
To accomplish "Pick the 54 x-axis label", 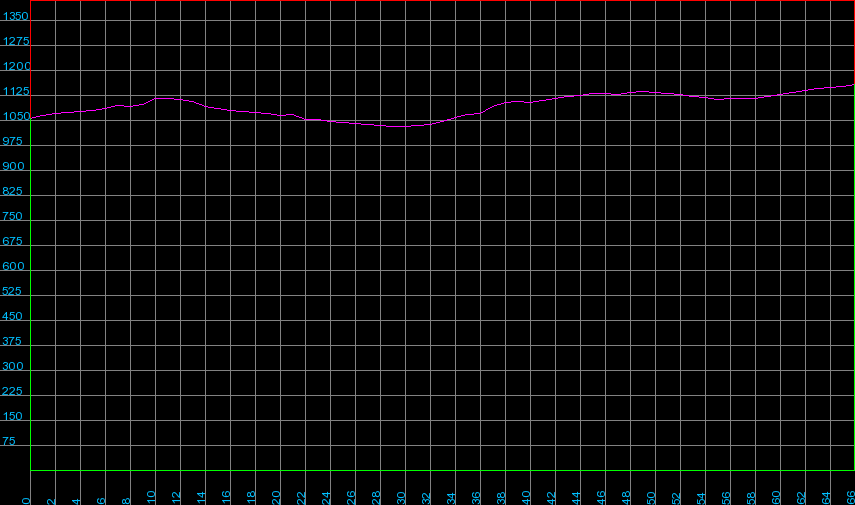I will point(701,498).
